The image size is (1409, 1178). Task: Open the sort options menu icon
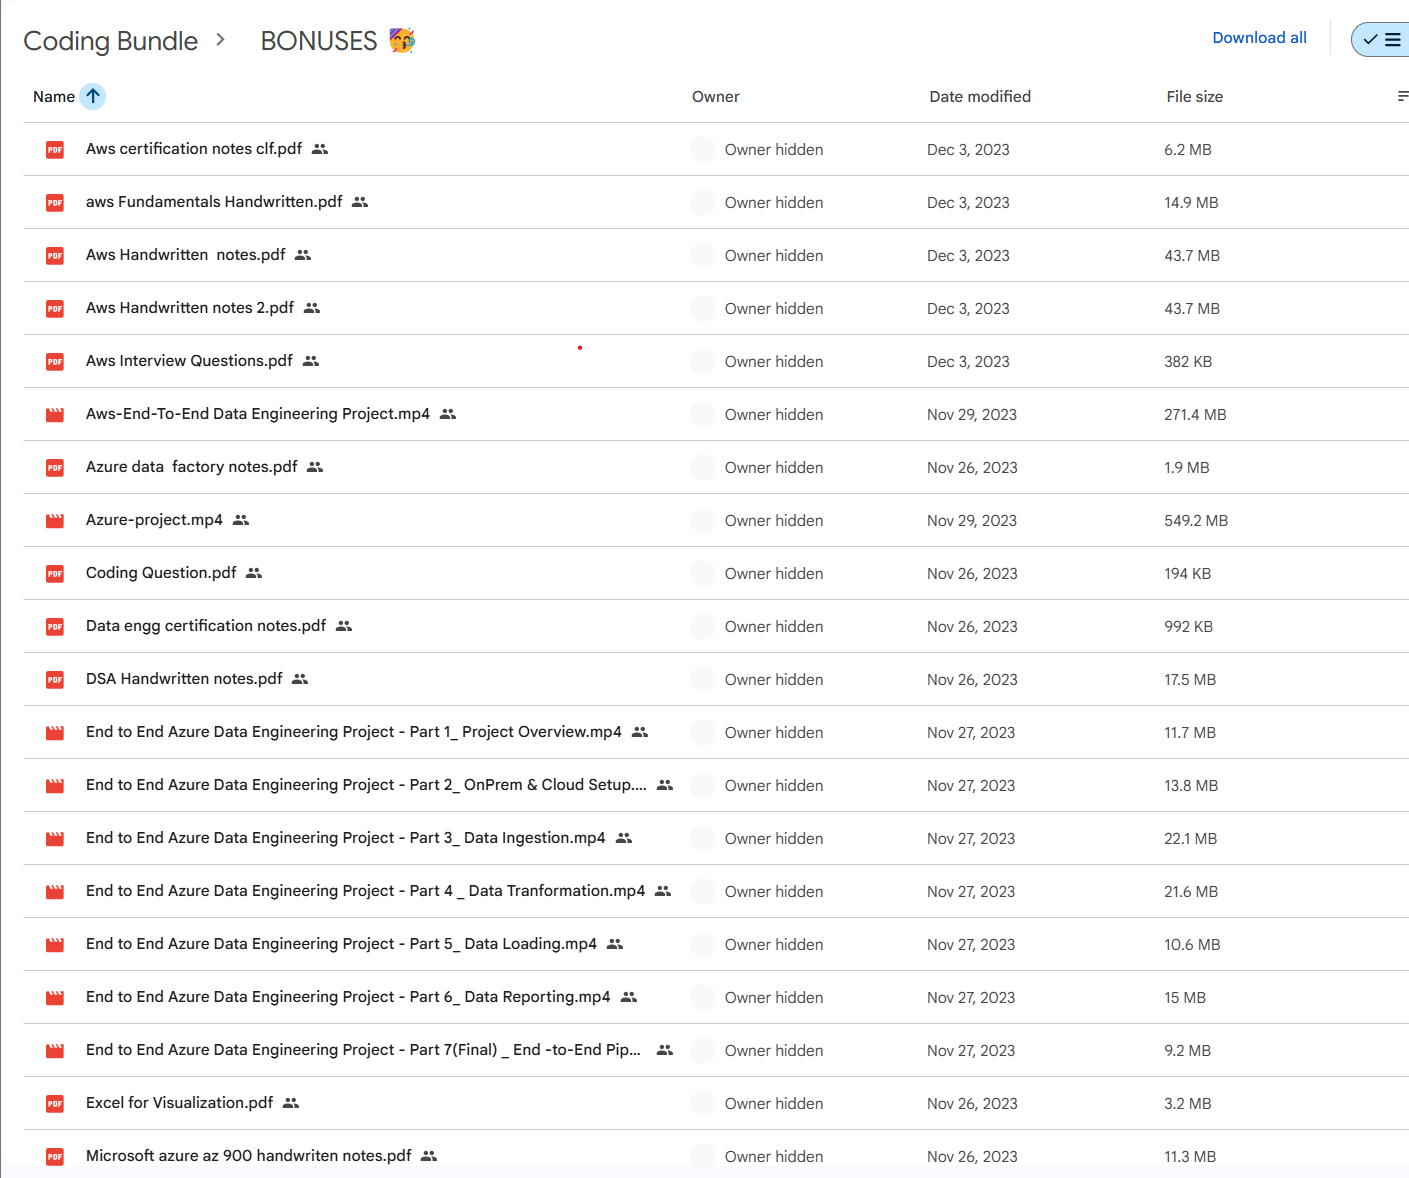coord(1402,96)
